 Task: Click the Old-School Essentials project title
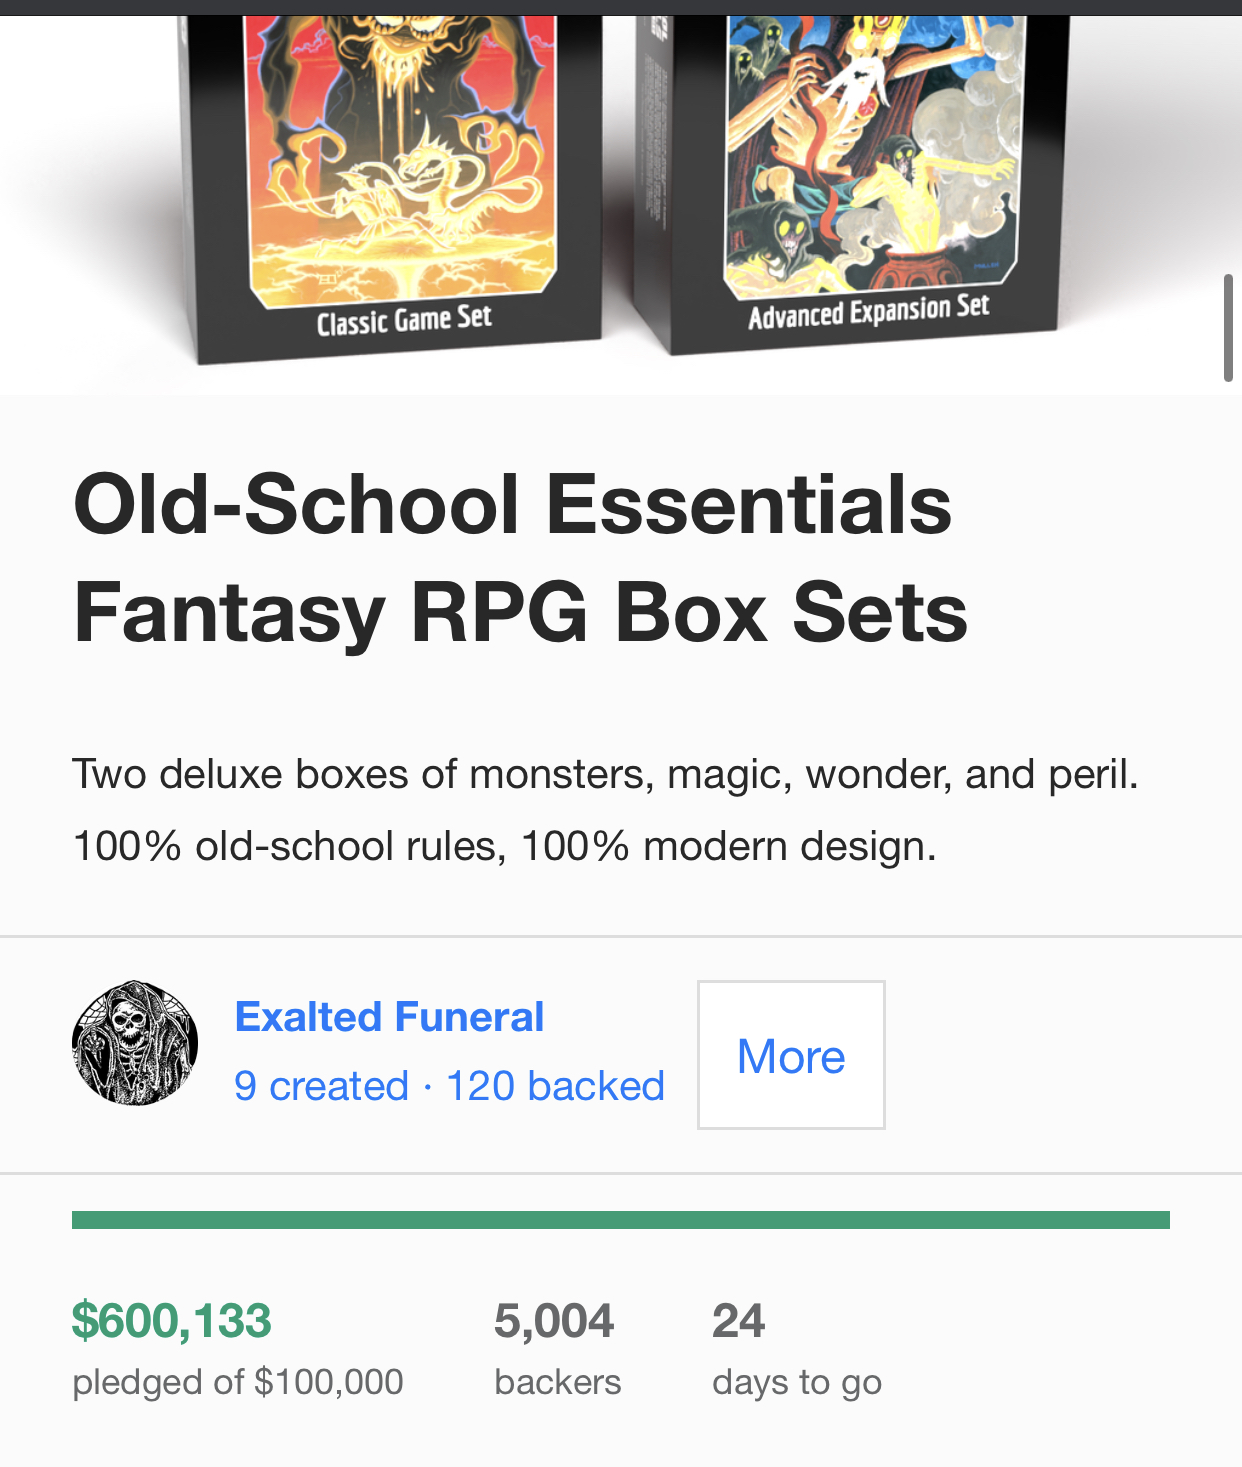tap(520, 558)
